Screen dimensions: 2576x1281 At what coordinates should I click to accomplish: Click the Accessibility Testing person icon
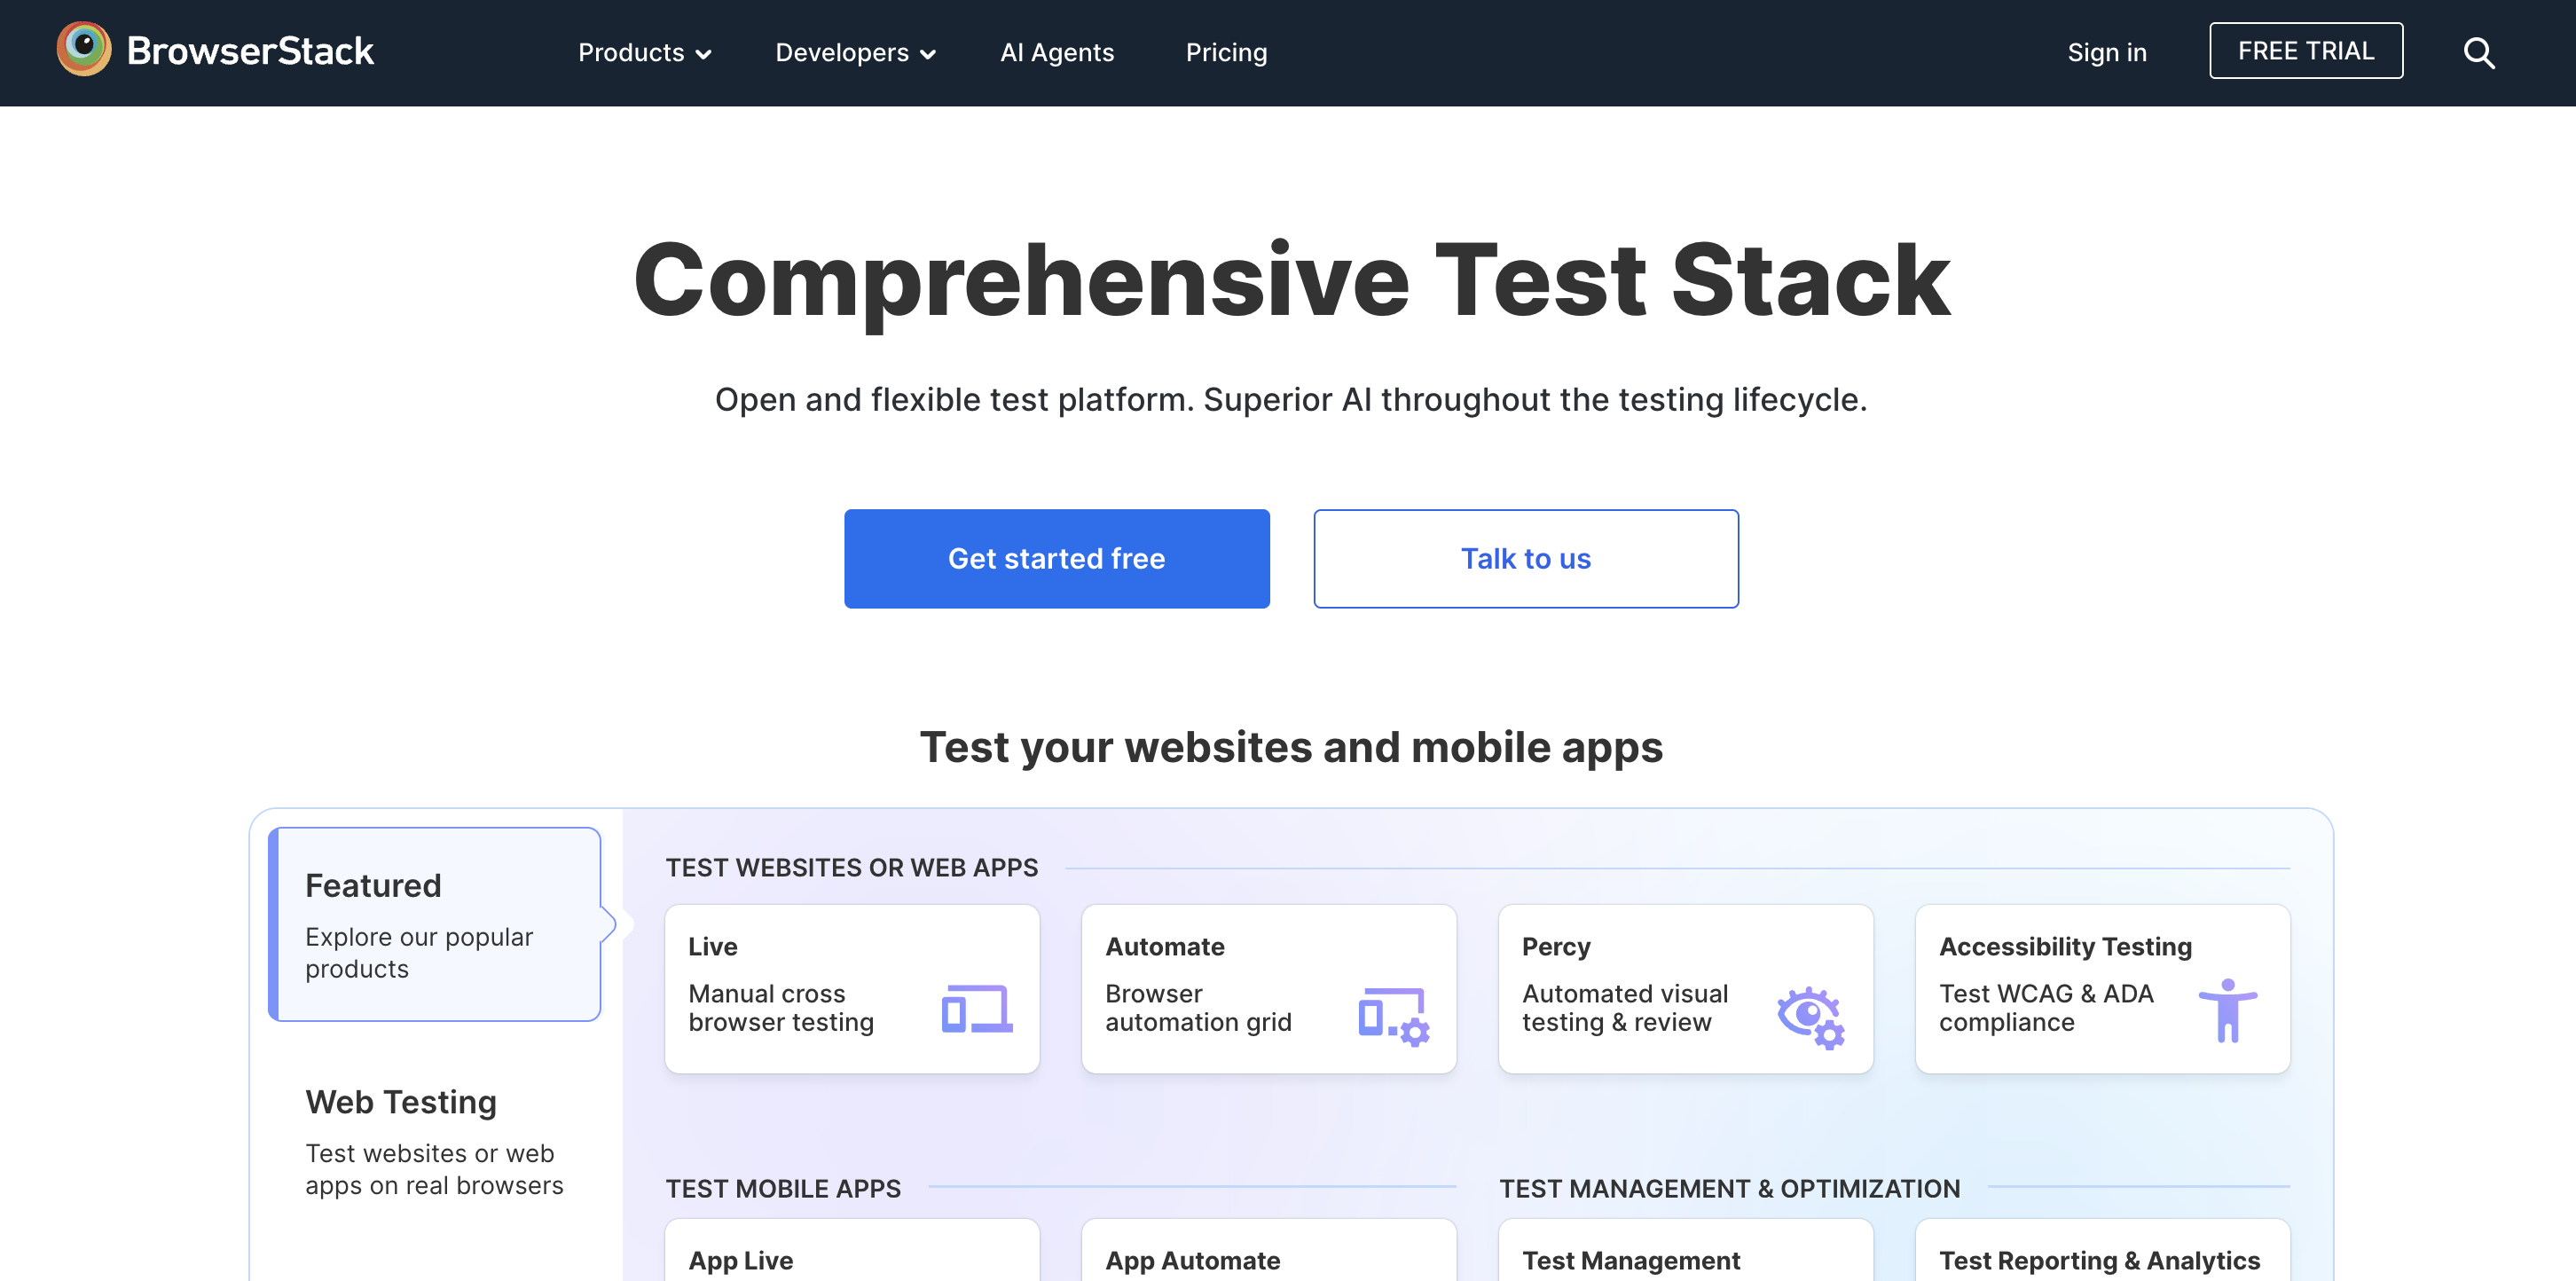[x=2227, y=1010]
